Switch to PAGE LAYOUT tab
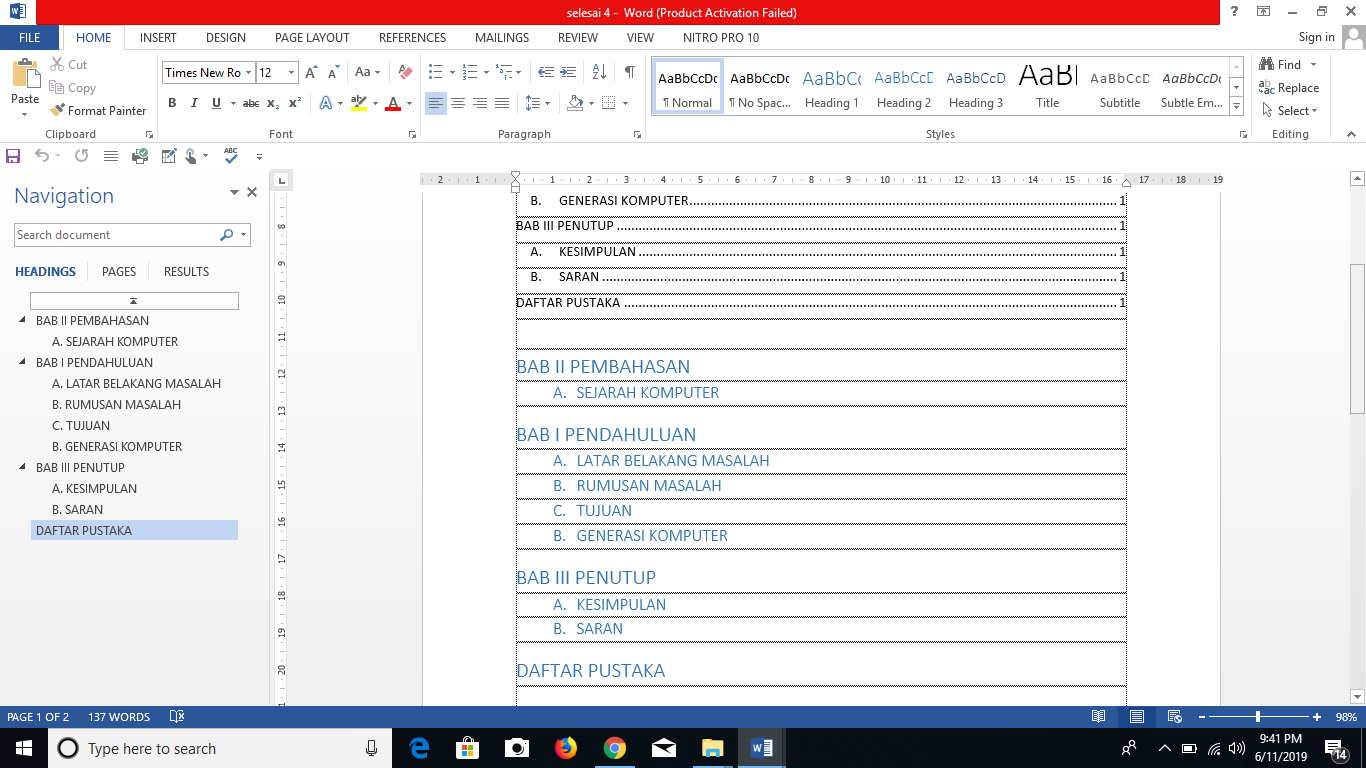The height and width of the screenshot is (768, 1366). (312, 38)
